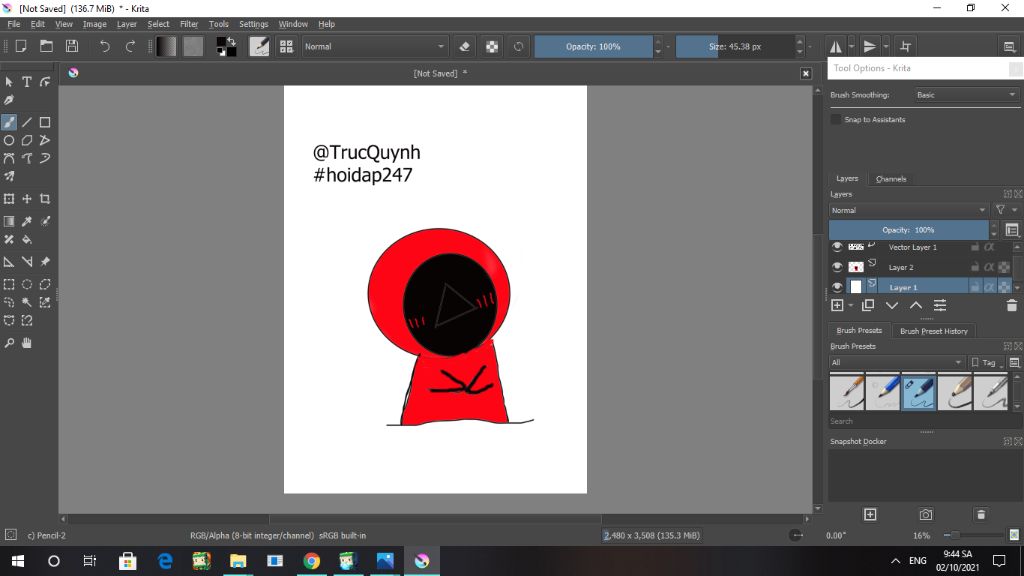
Task: Open the Tag options dropdown
Action: tap(987, 362)
